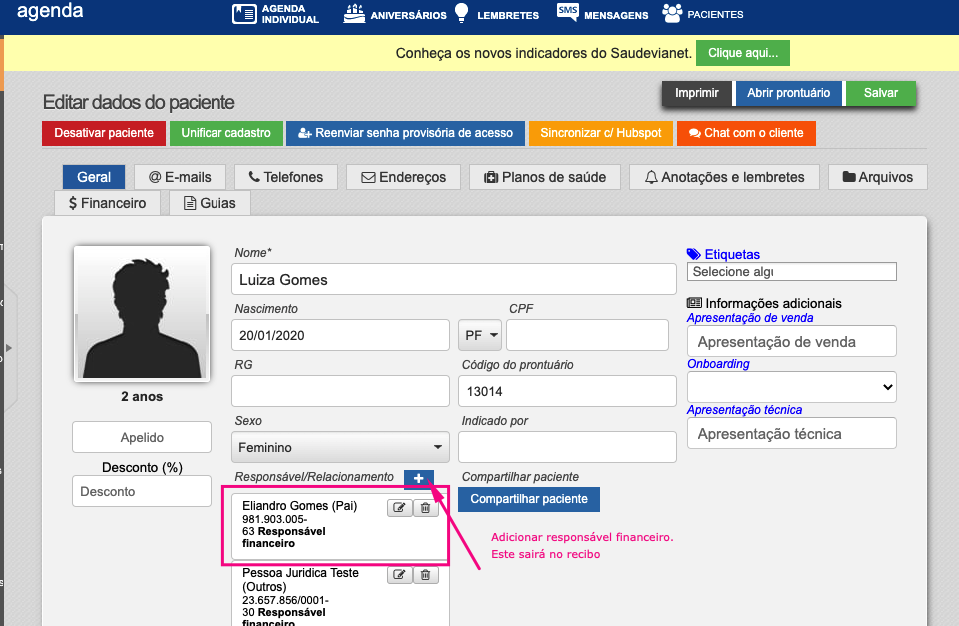Screen dimensions: 959x626
Task: Open the Pacientes people icon
Action: 672,13
